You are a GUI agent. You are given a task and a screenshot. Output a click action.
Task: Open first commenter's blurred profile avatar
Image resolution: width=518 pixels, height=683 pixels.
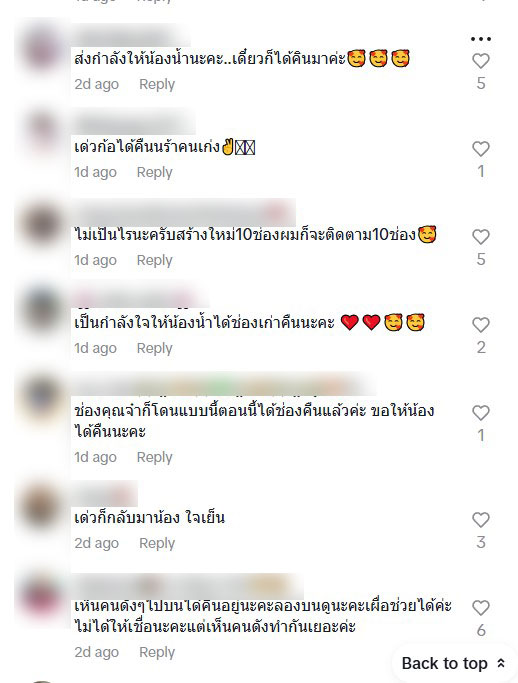coord(42,48)
